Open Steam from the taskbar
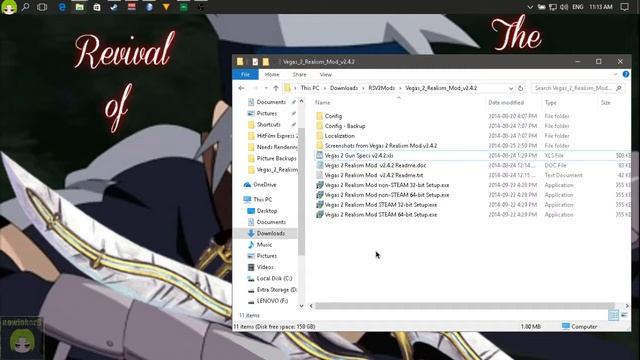This screenshot has height=360, width=640. click(114, 7)
